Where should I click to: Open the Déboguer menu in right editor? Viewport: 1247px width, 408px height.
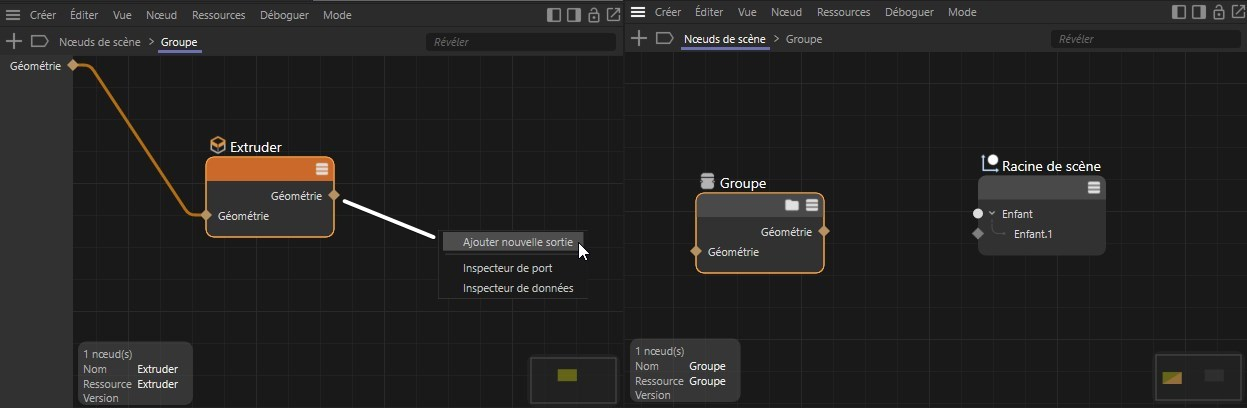[x=909, y=13]
